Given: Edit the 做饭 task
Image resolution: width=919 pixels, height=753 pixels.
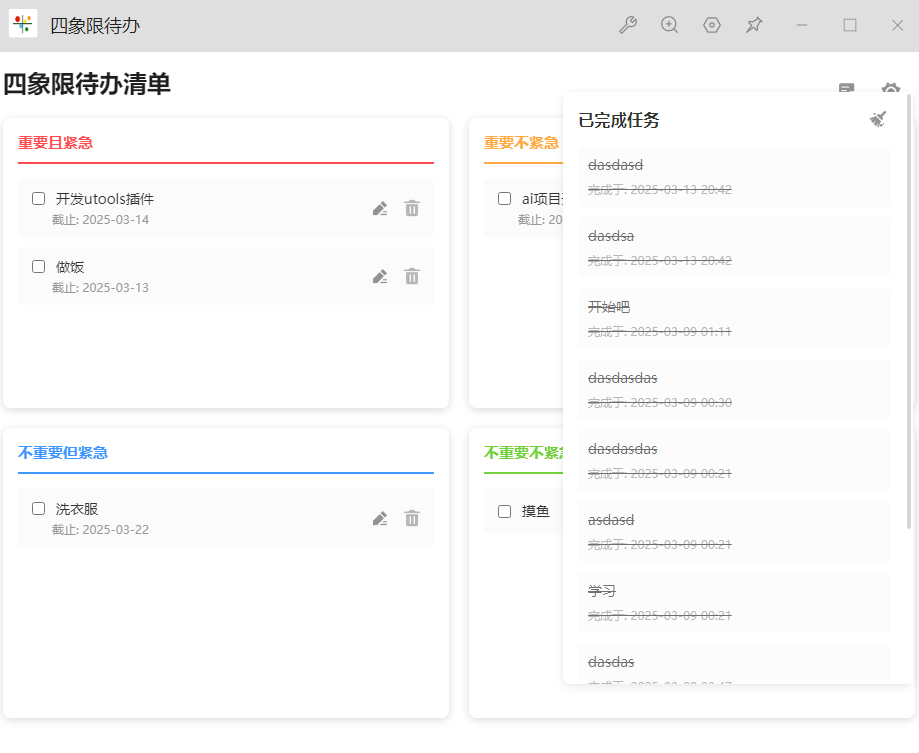Looking at the screenshot, I should click(380, 277).
